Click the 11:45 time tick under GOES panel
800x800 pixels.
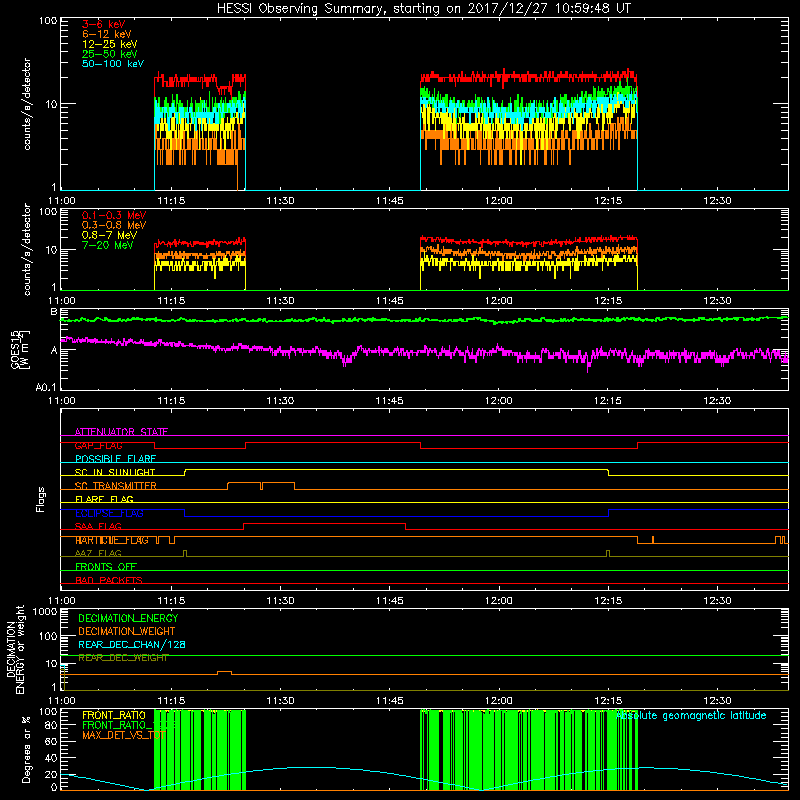coord(389,401)
